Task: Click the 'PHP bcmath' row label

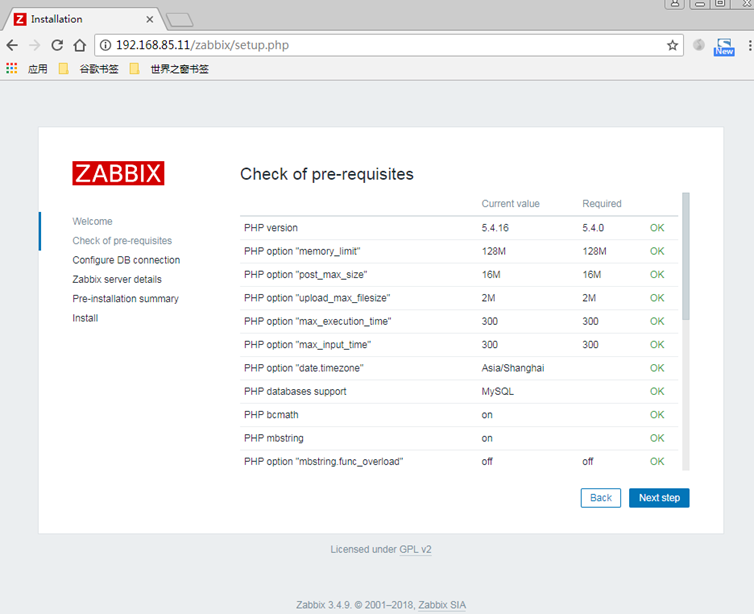Action: (271, 415)
